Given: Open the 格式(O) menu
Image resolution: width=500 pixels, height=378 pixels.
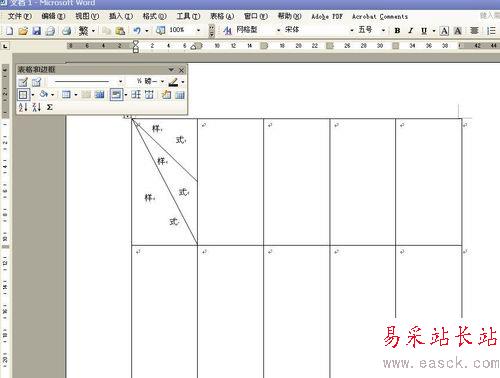Looking at the screenshot, I should pos(154,16).
